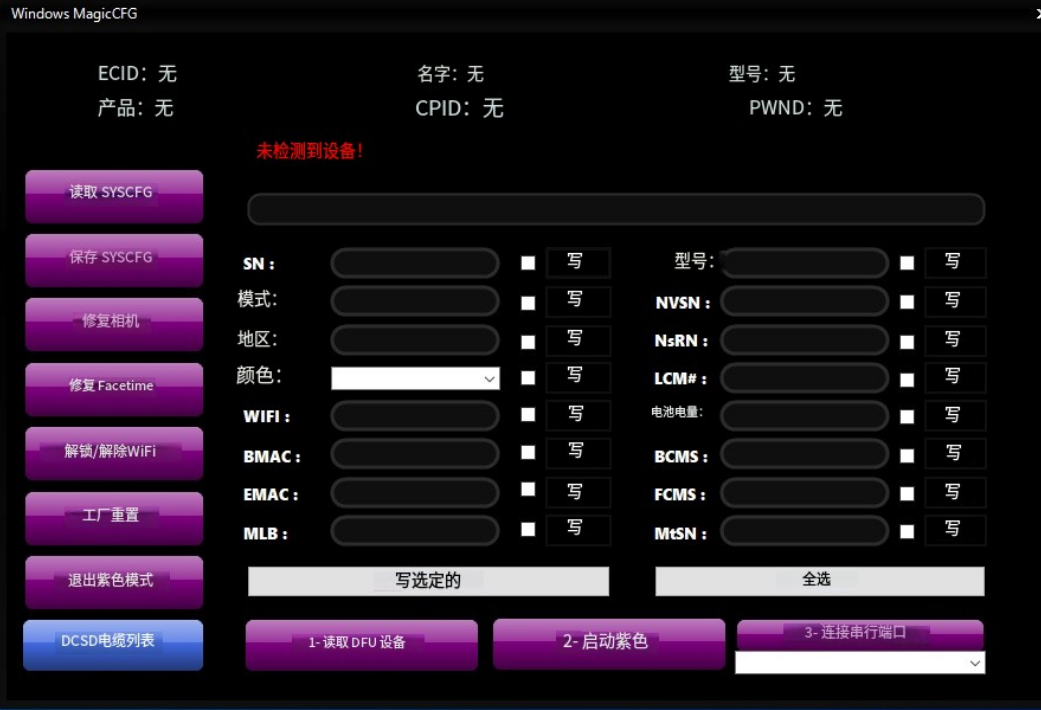Viewport: 1041px width, 710px height.
Task: Click 读取 SYSCFG button
Action: (x=113, y=195)
